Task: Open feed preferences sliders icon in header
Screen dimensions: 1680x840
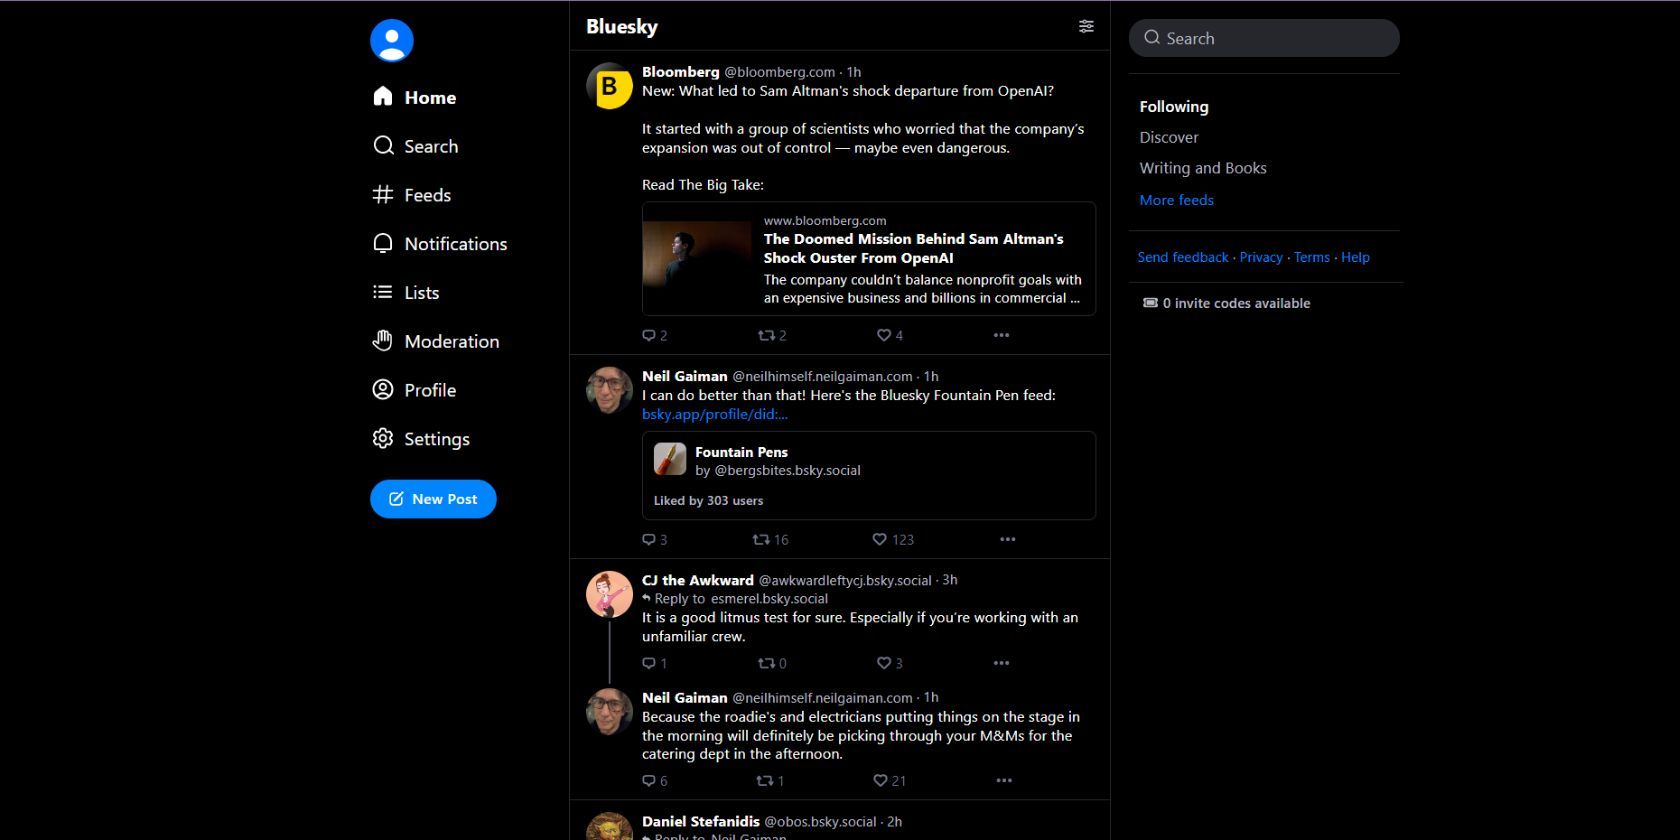Action: (1086, 26)
